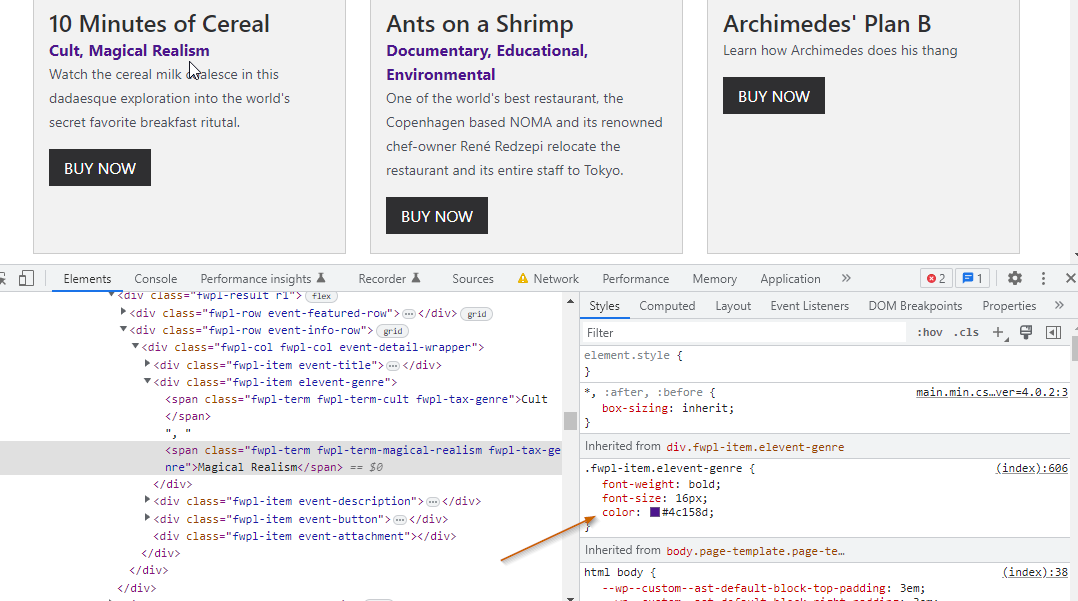Select Styles sidebar tab

(604, 306)
